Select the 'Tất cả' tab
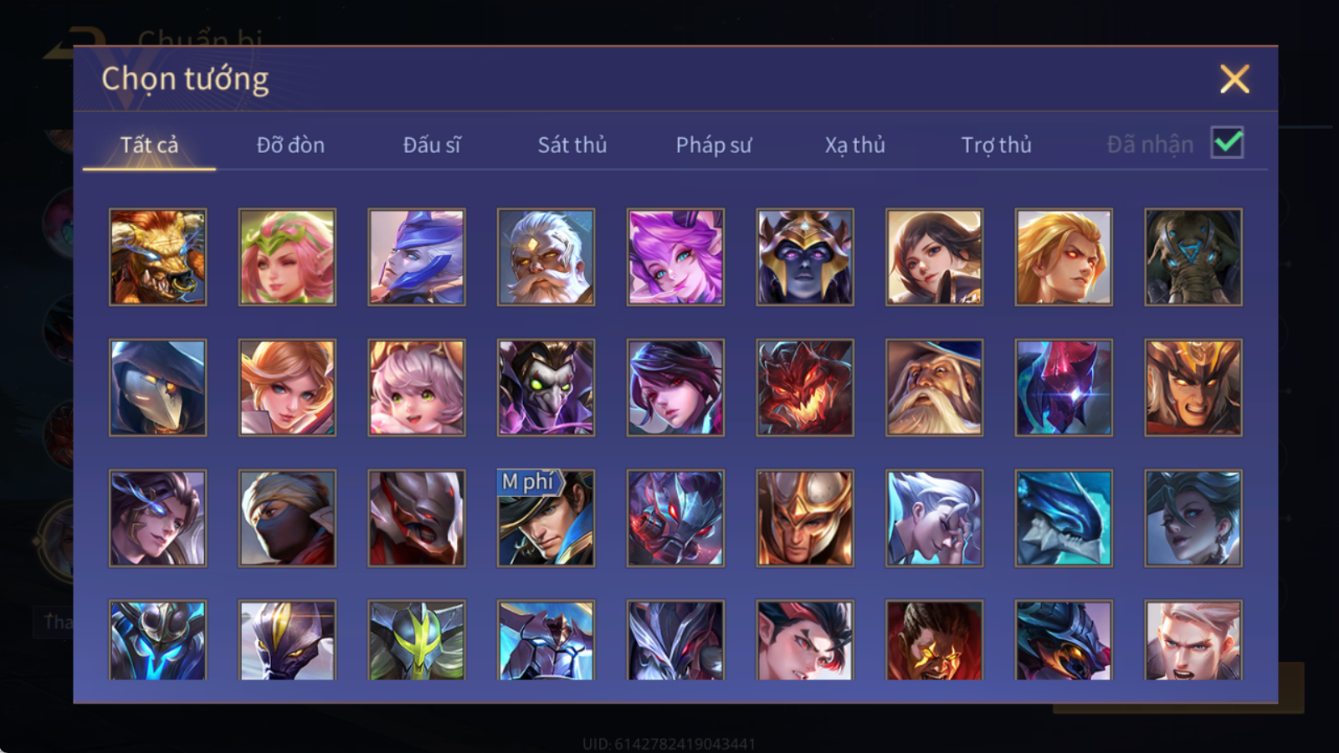Viewport: 1339px width, 753px height. pos(149,145)
